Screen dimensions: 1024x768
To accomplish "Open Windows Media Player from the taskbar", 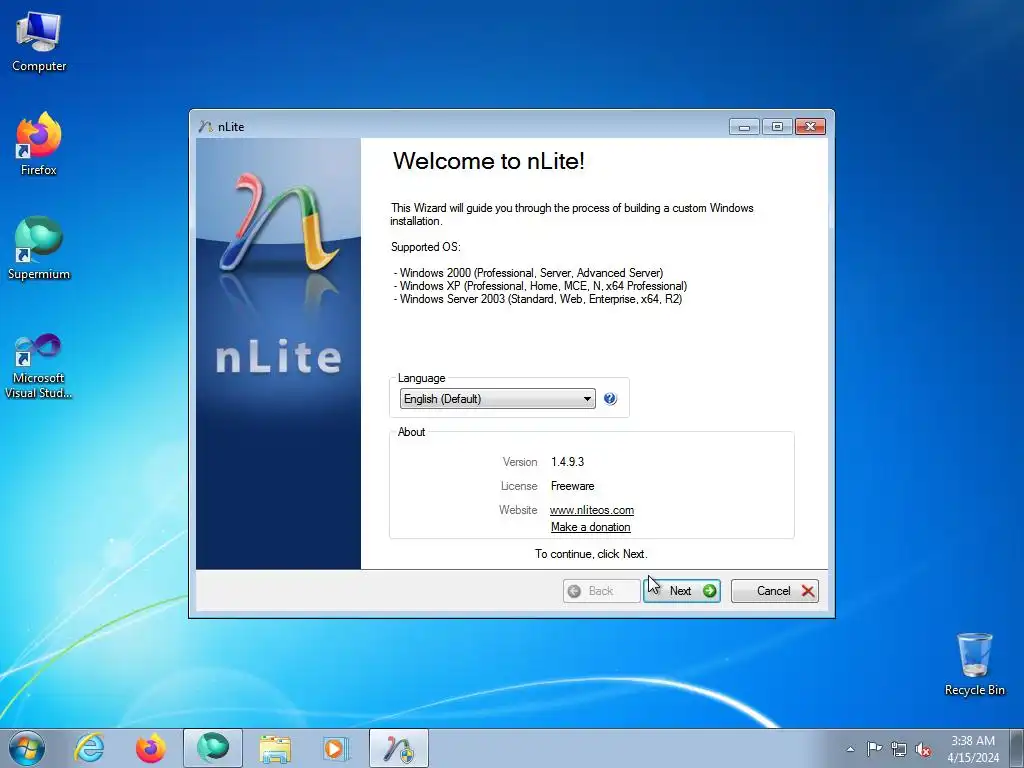I will [337, 748].
